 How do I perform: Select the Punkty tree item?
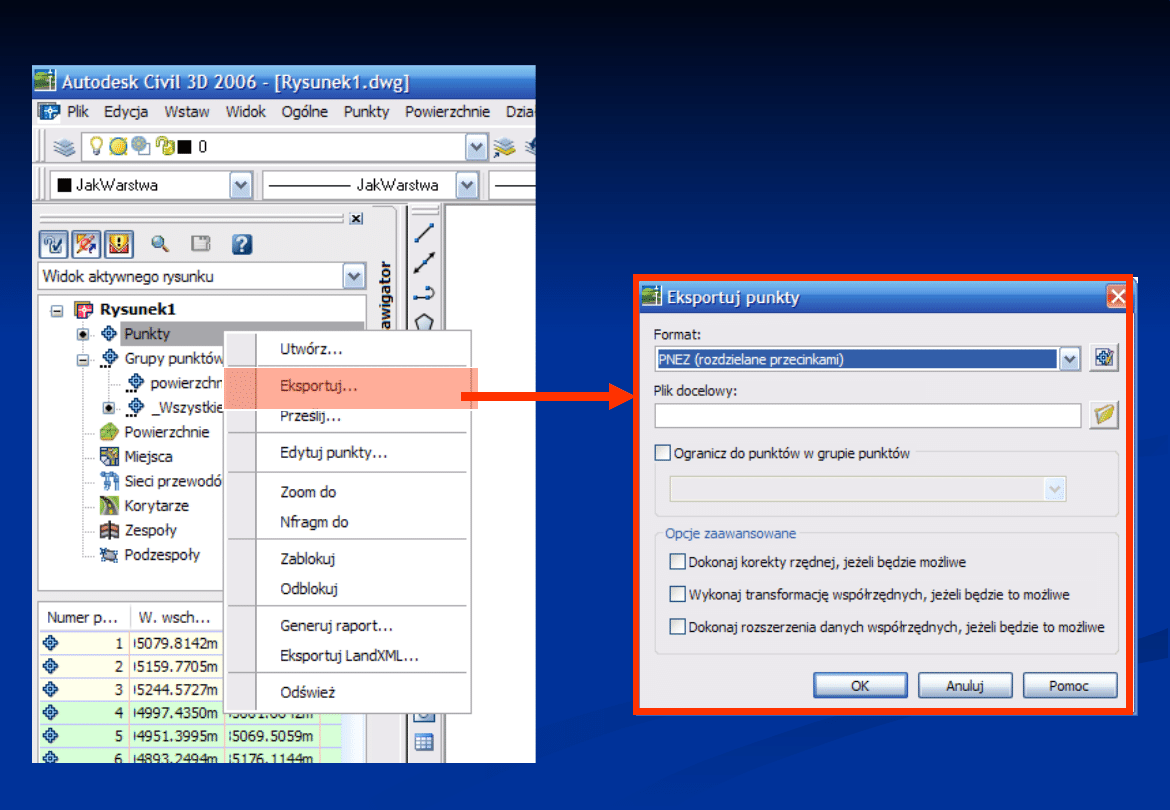tap(147, 333)
